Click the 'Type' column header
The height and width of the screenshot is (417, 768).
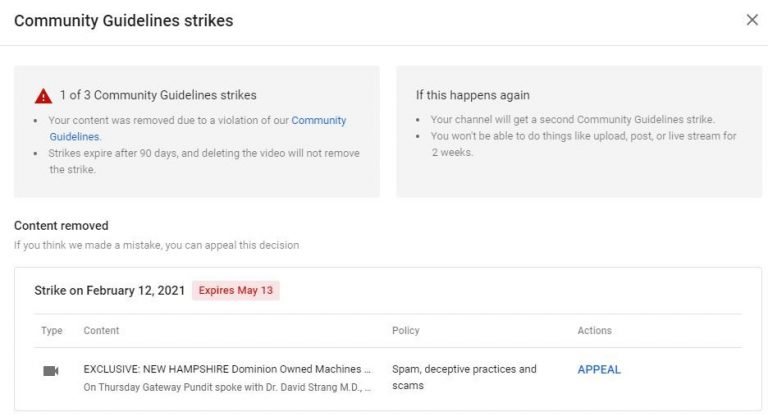click(x=51, y=331)
